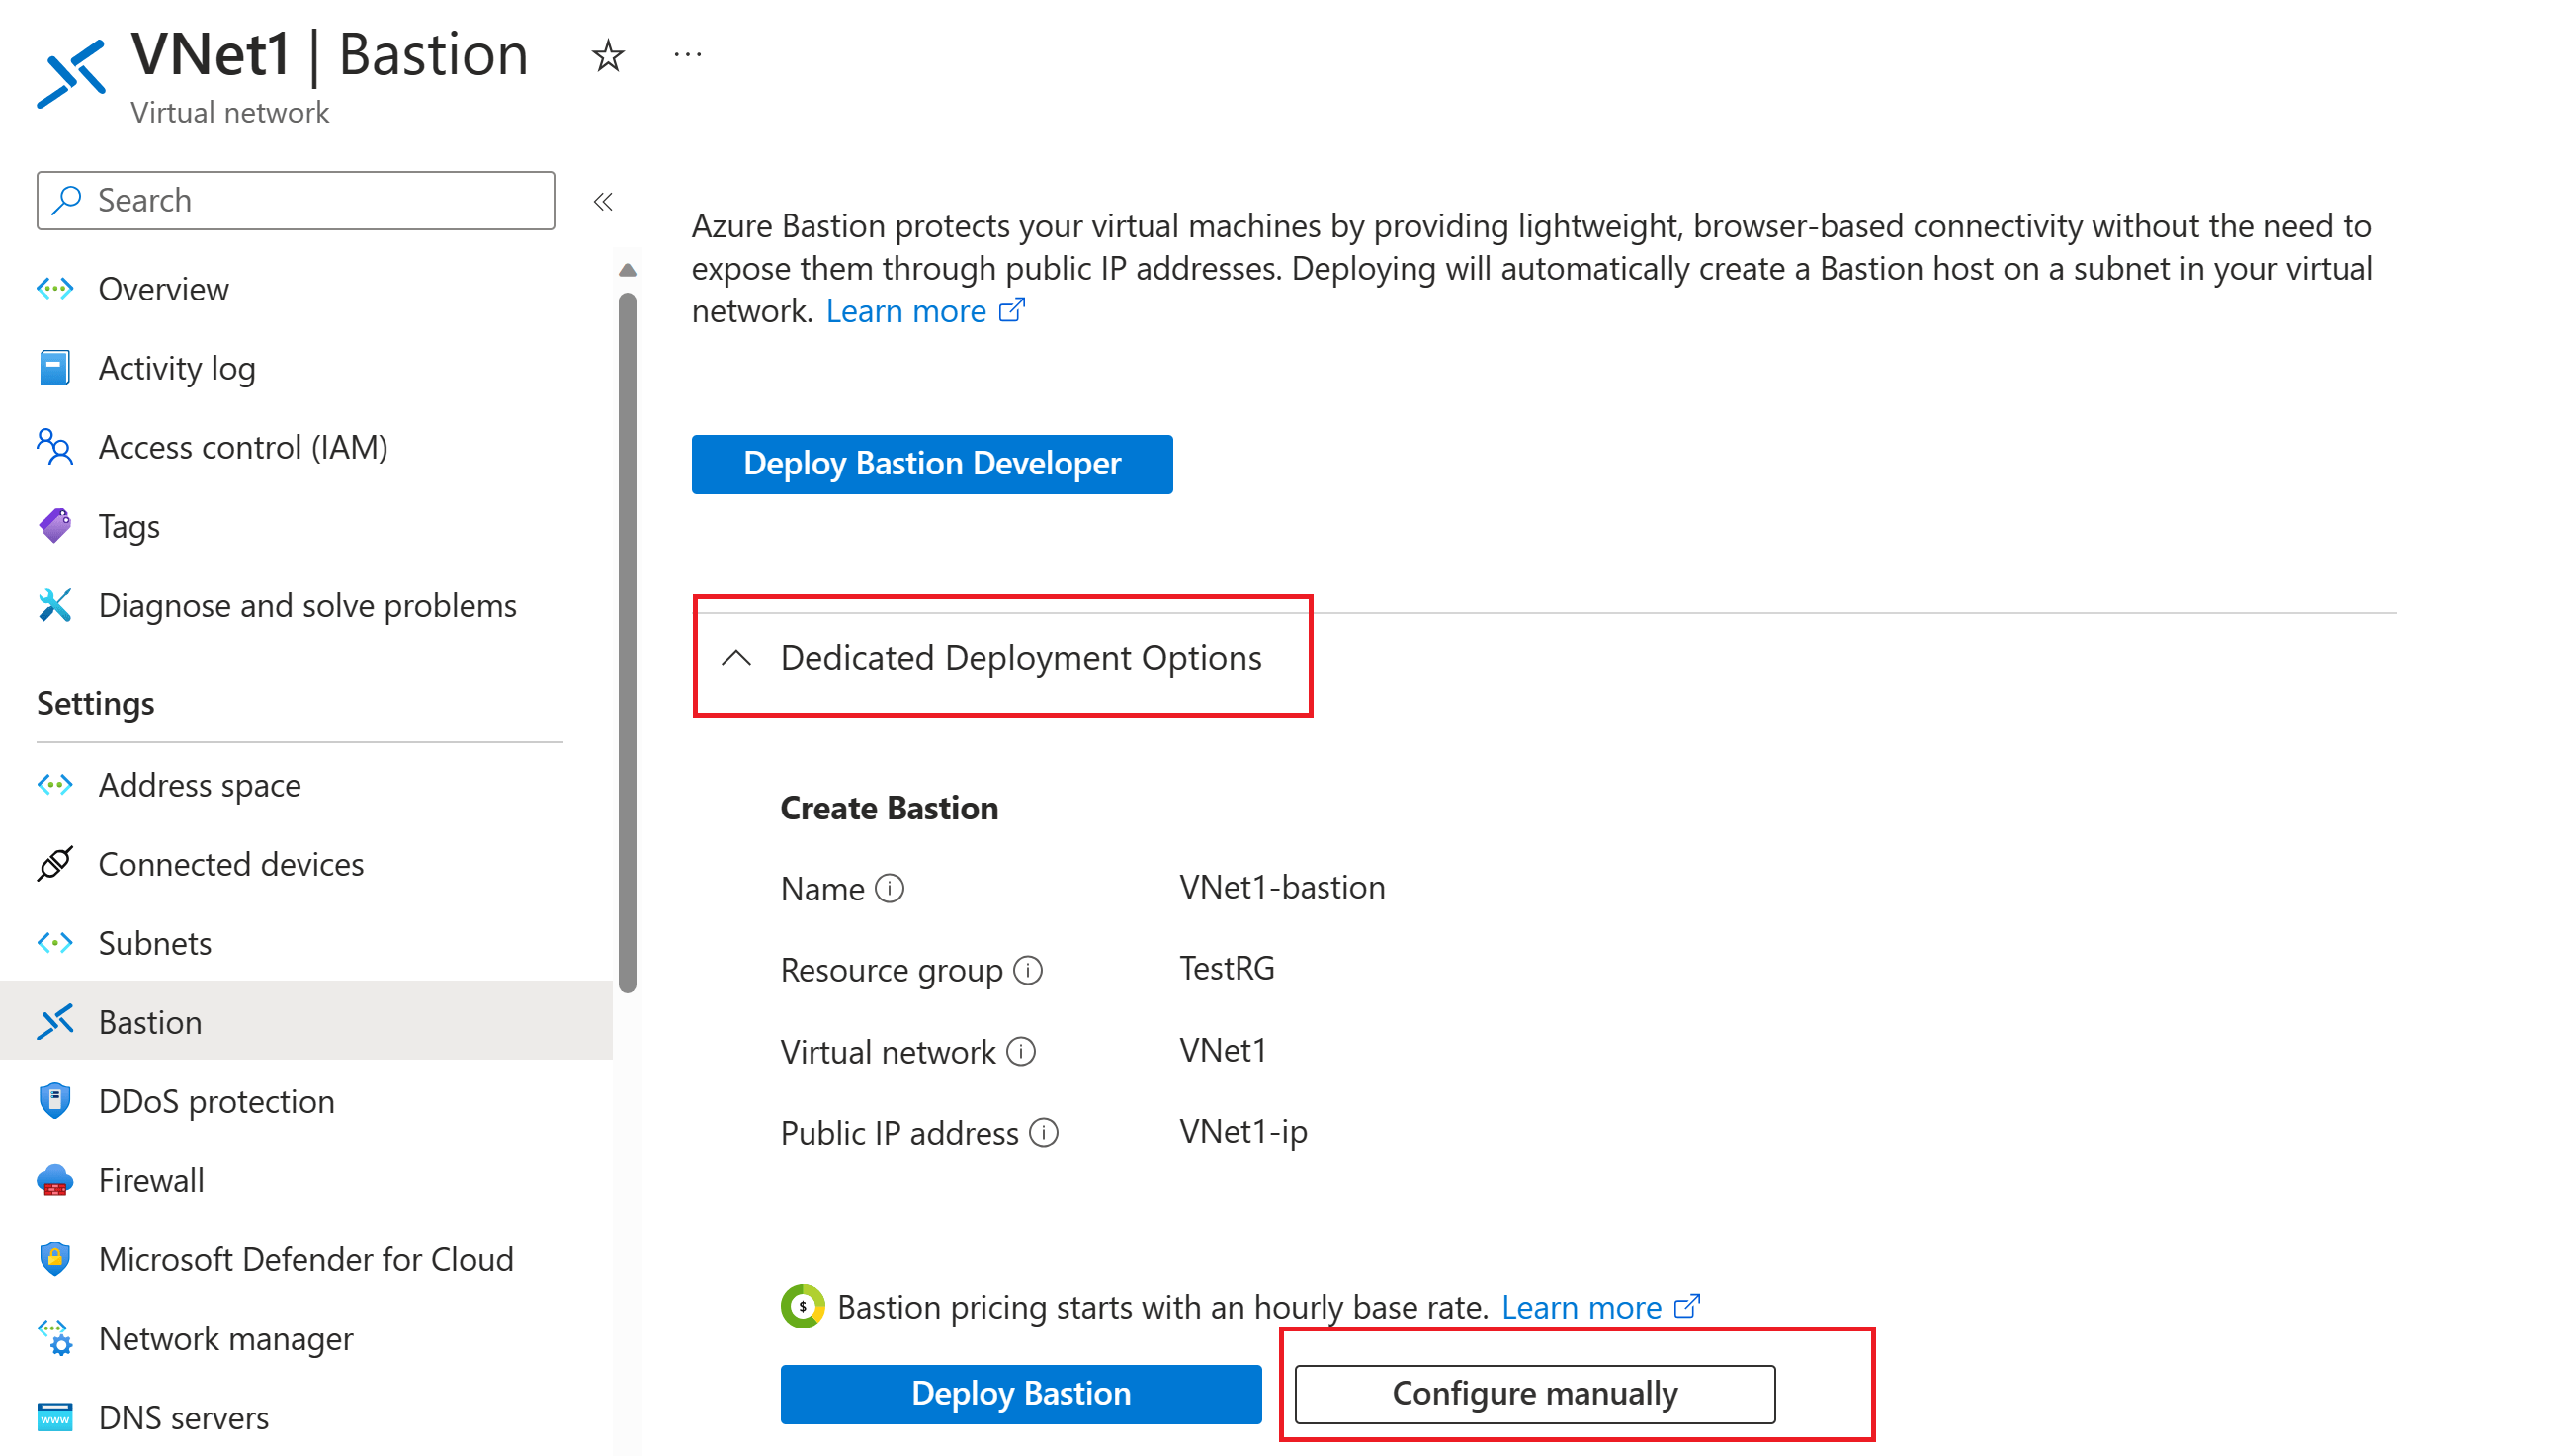Viewport: 2564px width, 1456px height.
Task: Select the Access control (IAM) icon
Action: [55, 447]
